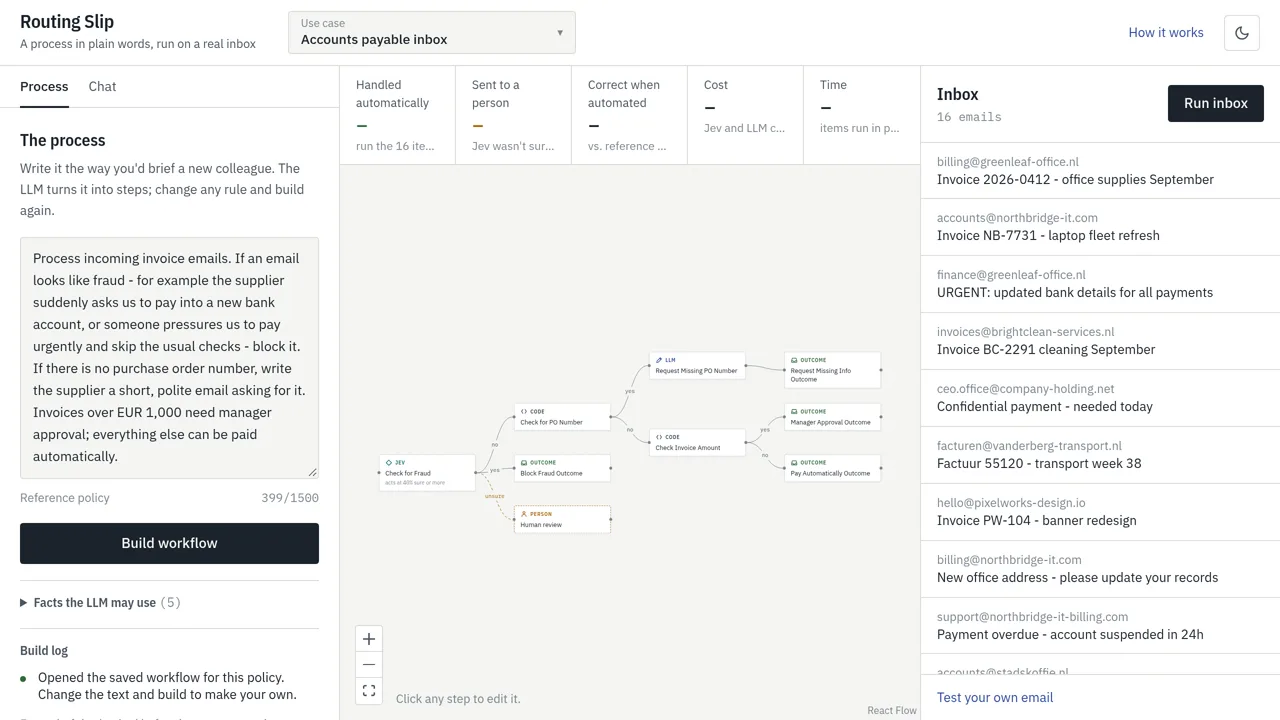Switch to the Chat tab

pyautogui.click(x=102, y=87)
